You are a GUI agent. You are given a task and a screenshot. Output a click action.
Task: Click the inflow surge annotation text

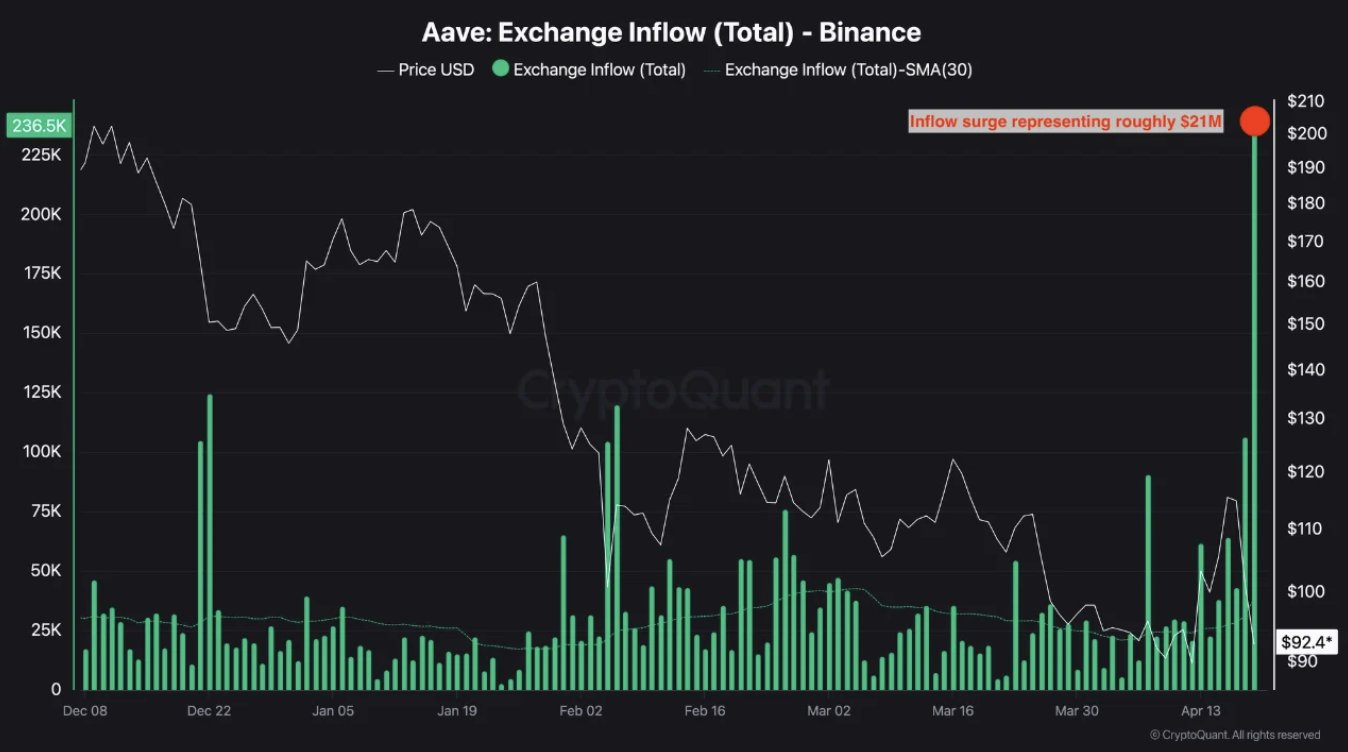coord(1065,122)
